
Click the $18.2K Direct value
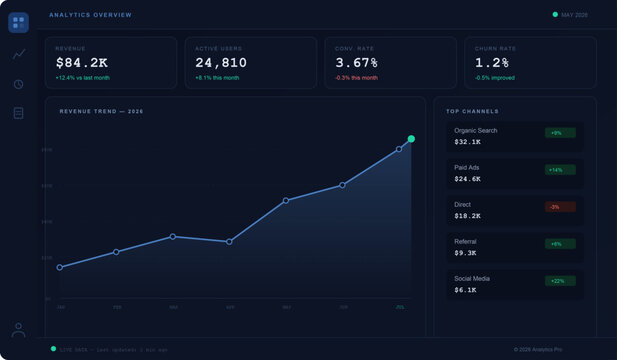467,216
